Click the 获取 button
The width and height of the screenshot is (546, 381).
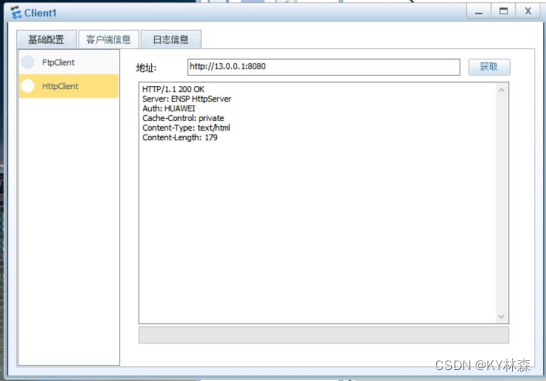point(489,67)
